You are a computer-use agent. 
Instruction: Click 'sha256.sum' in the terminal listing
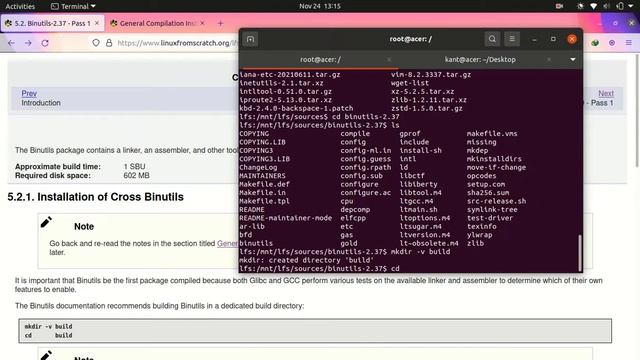click(488, 193)
